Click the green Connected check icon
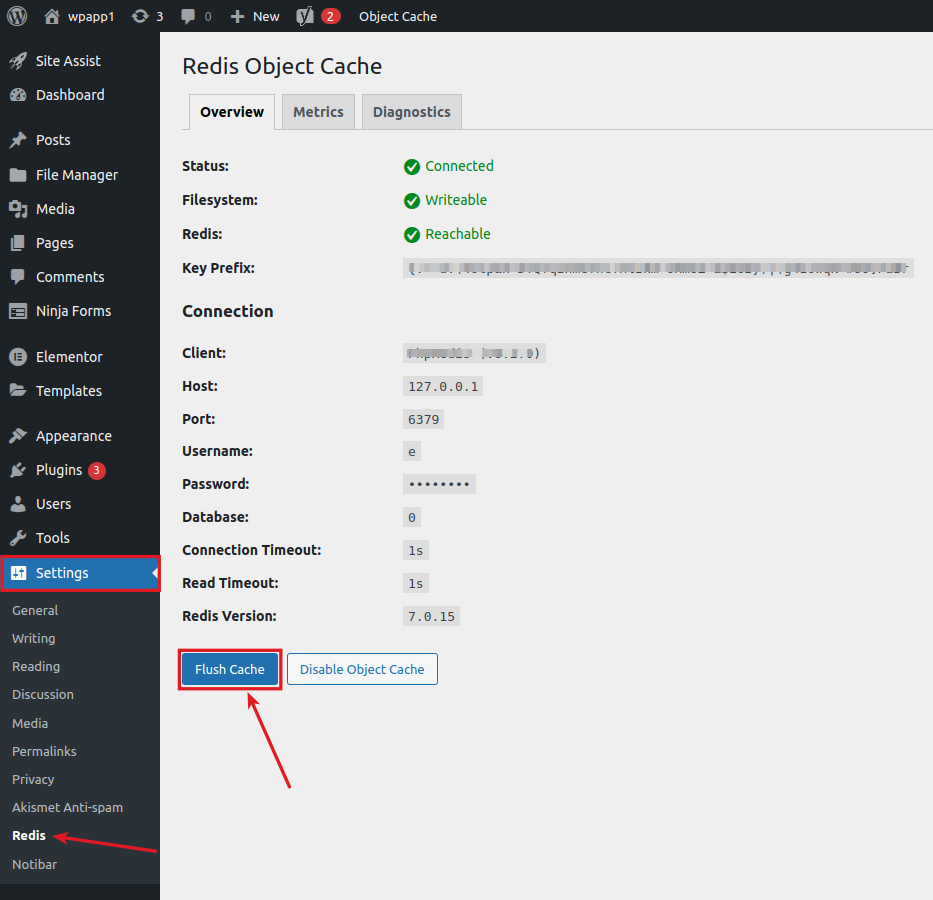 point(412,167)
